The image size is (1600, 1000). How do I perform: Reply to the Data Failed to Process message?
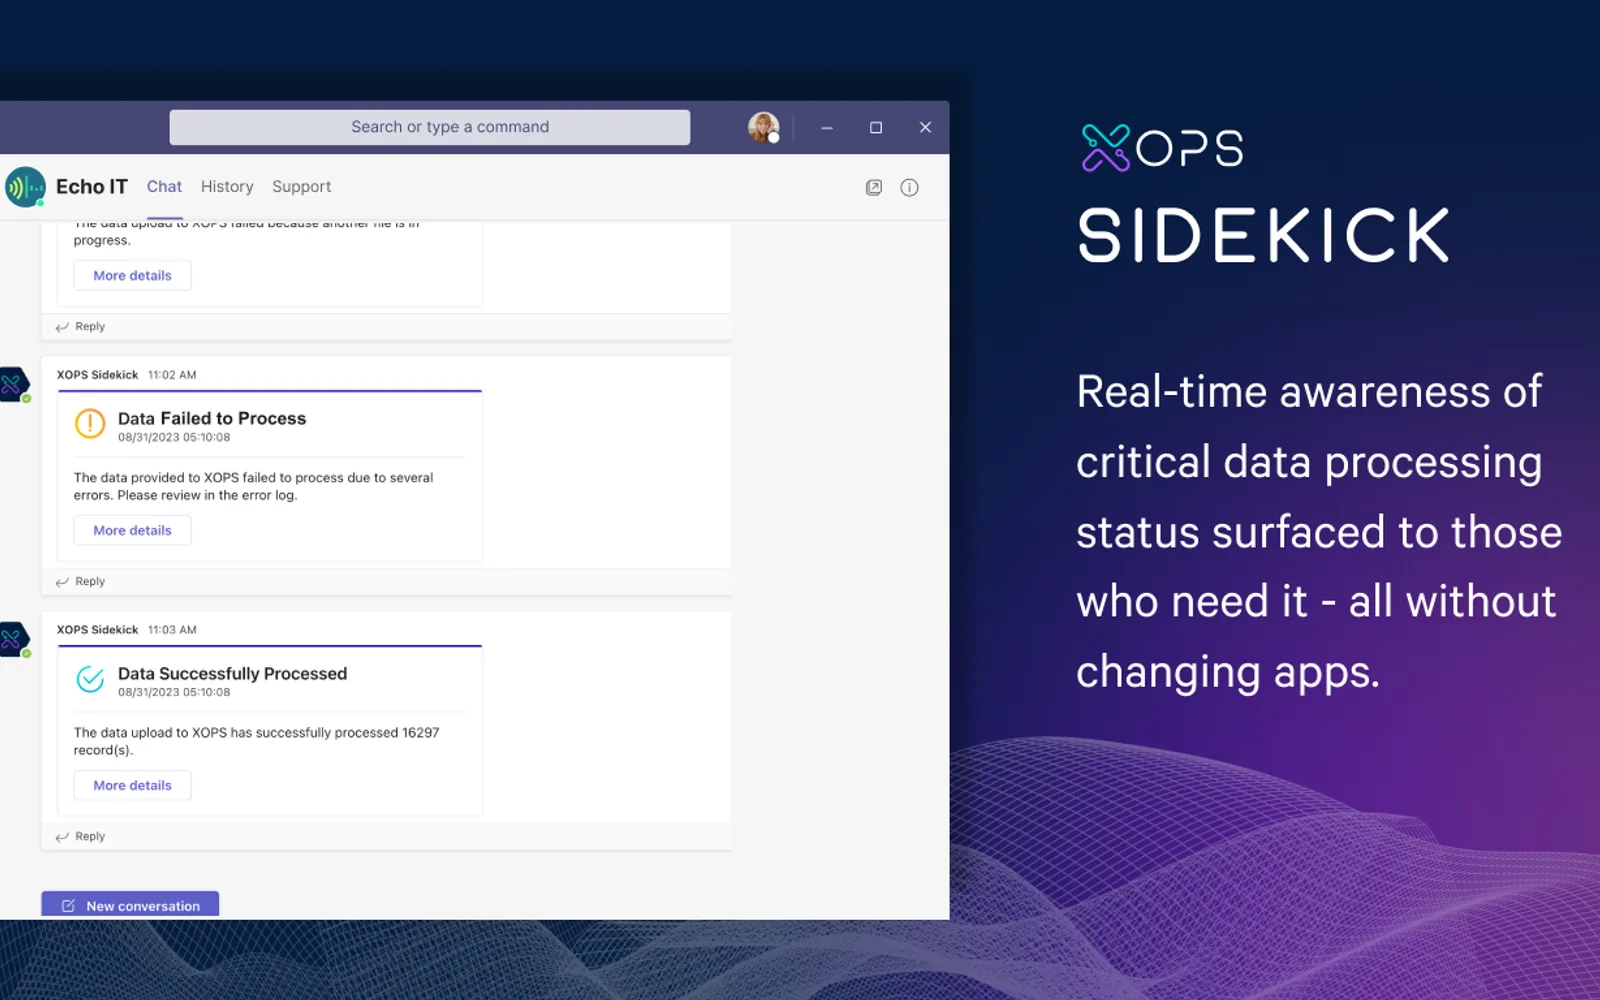coord(80,581)
